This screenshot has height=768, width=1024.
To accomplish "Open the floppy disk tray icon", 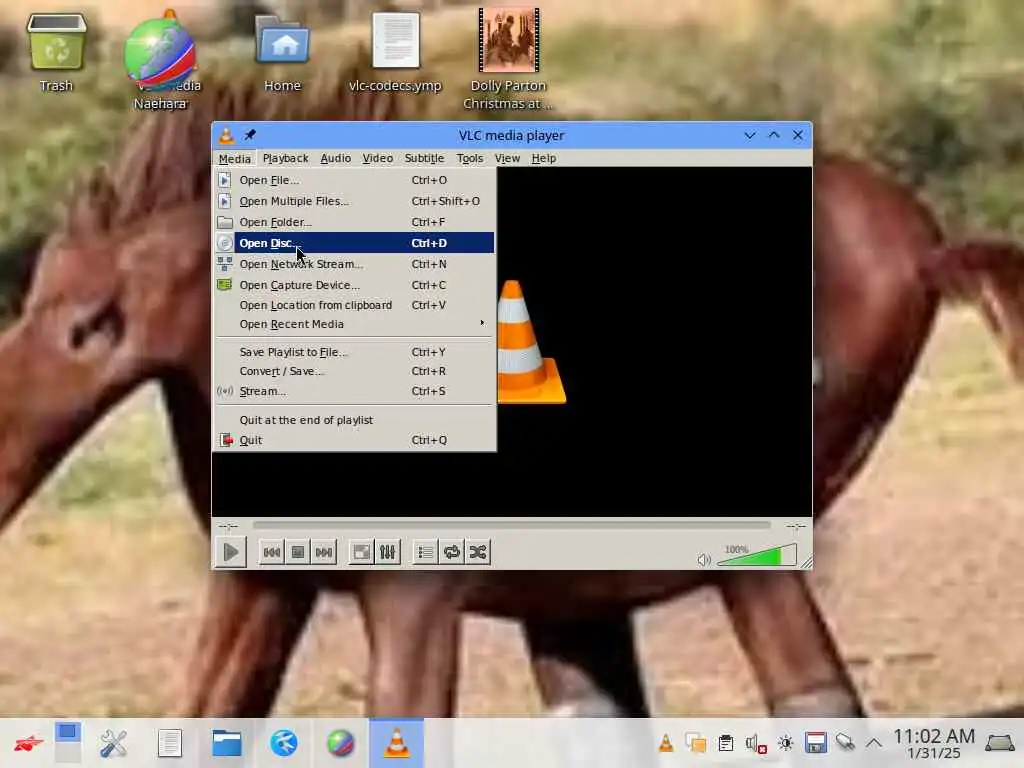I will tap(816, 743).
